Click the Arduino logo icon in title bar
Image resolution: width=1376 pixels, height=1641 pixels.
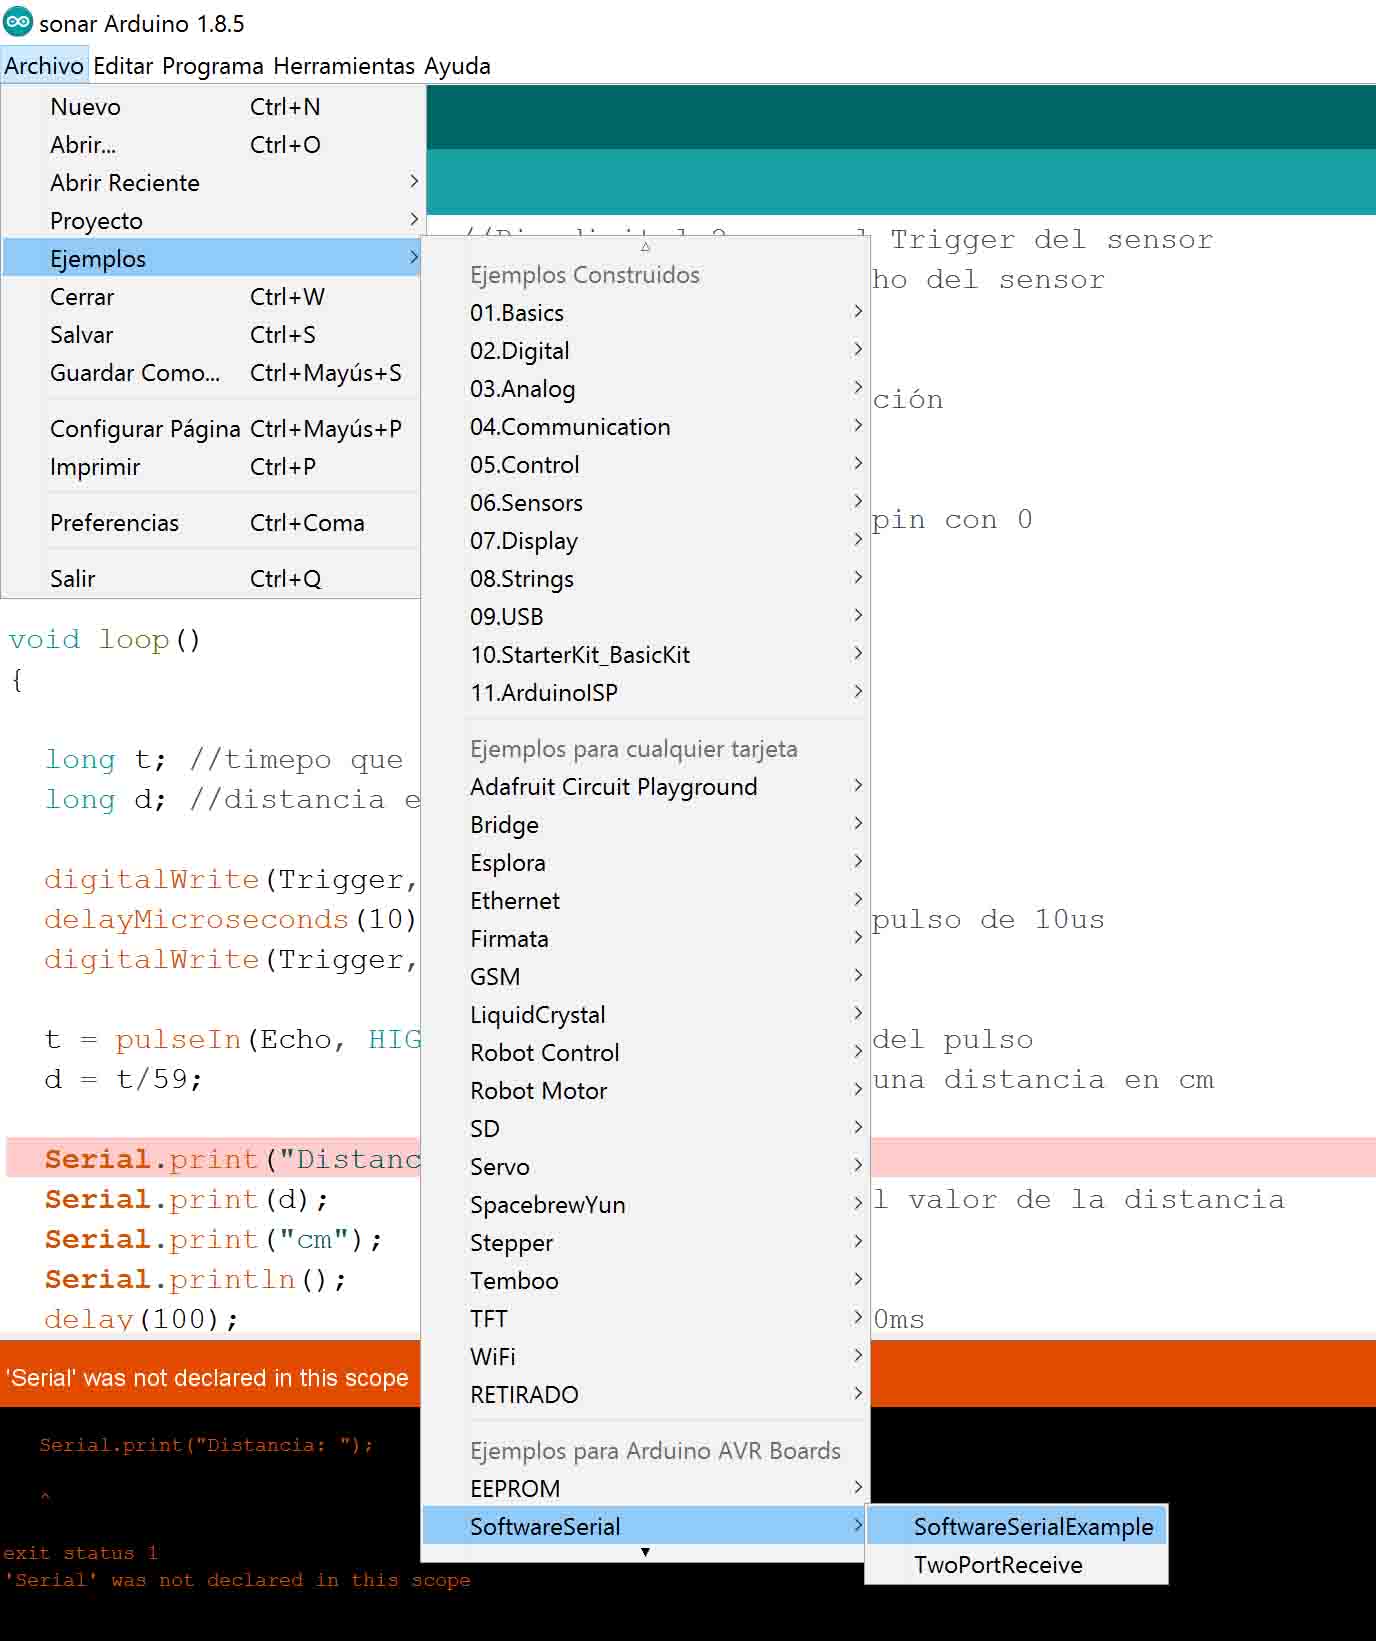[18, 22]
